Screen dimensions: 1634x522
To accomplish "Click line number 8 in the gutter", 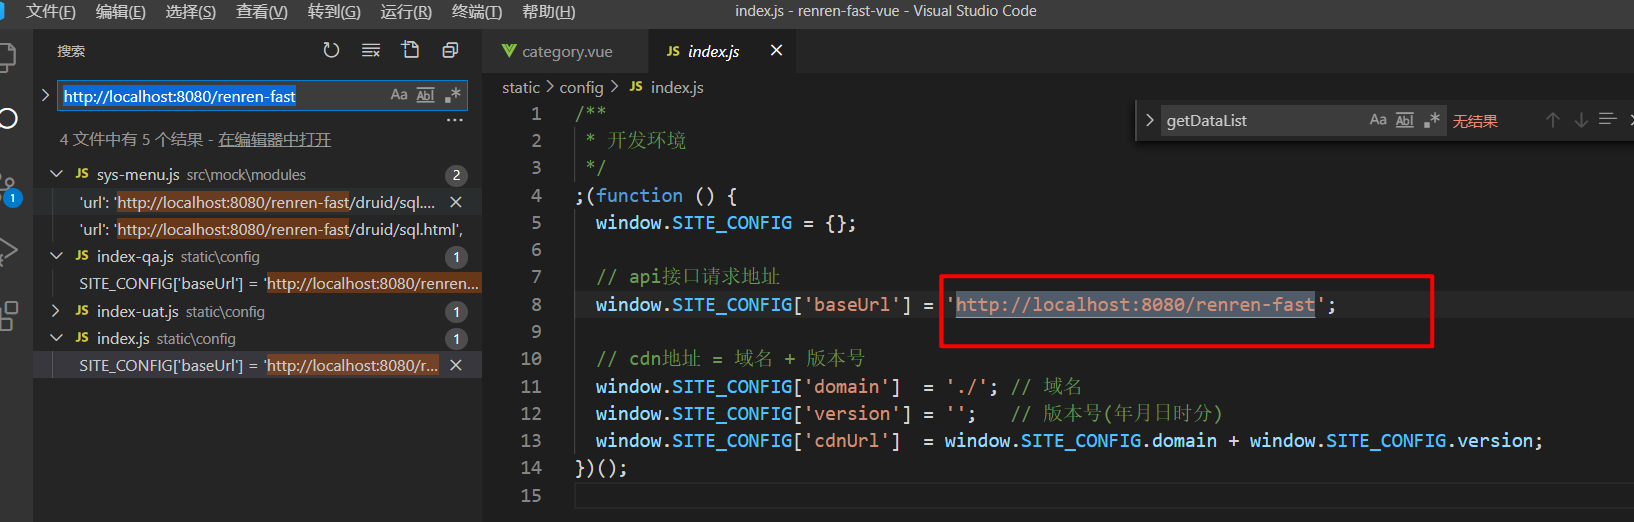I will point(536,305).
